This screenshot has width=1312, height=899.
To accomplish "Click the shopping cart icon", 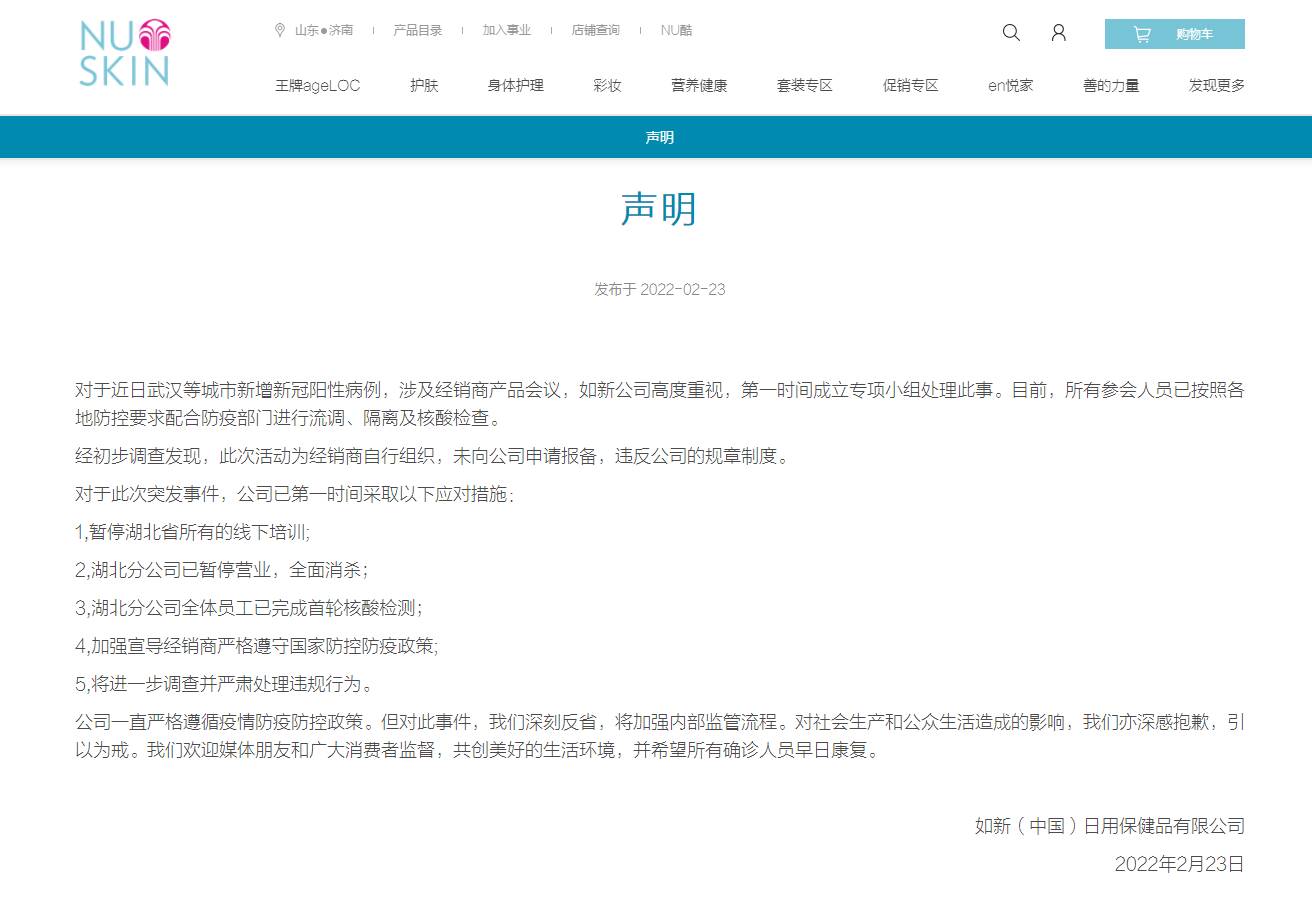I will [1141, 34].
